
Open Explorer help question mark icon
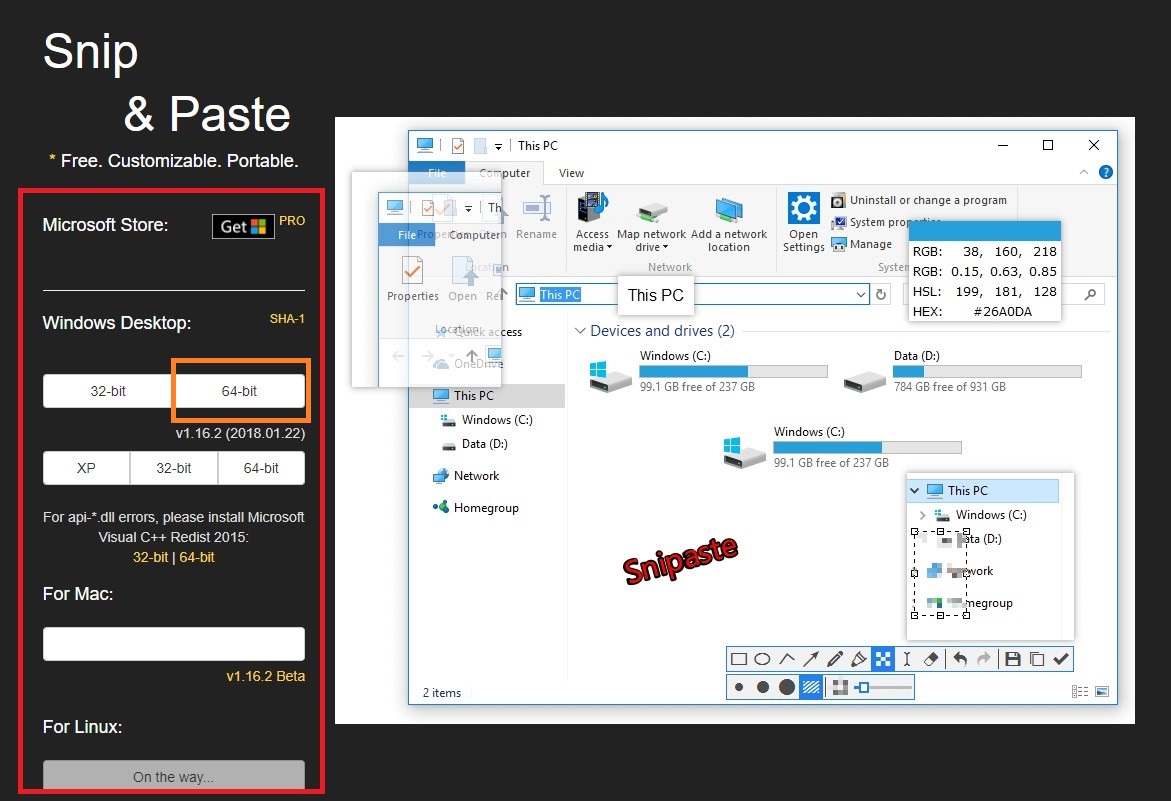tap(1106, 172)
